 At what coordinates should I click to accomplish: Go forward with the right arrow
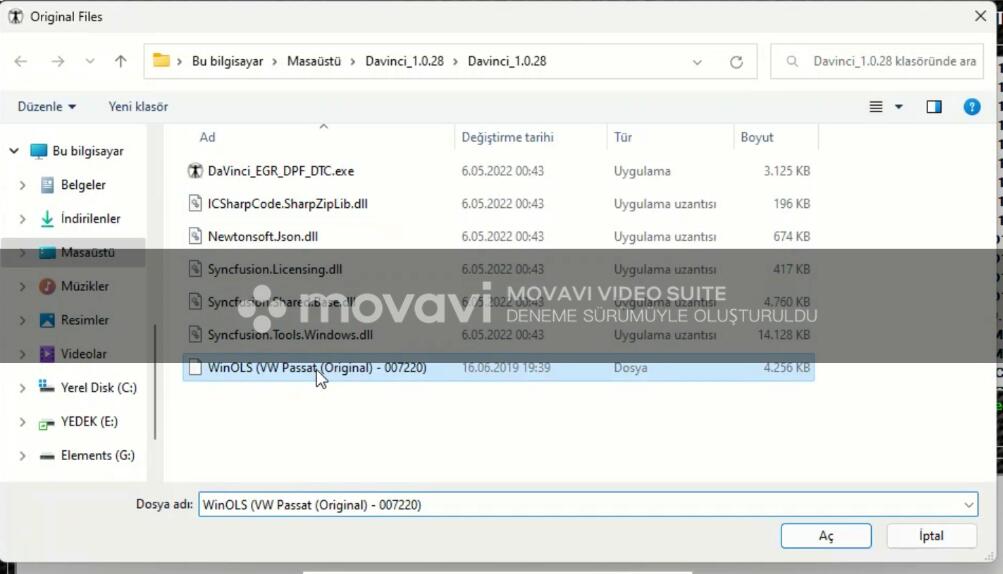tap(58, 61)
